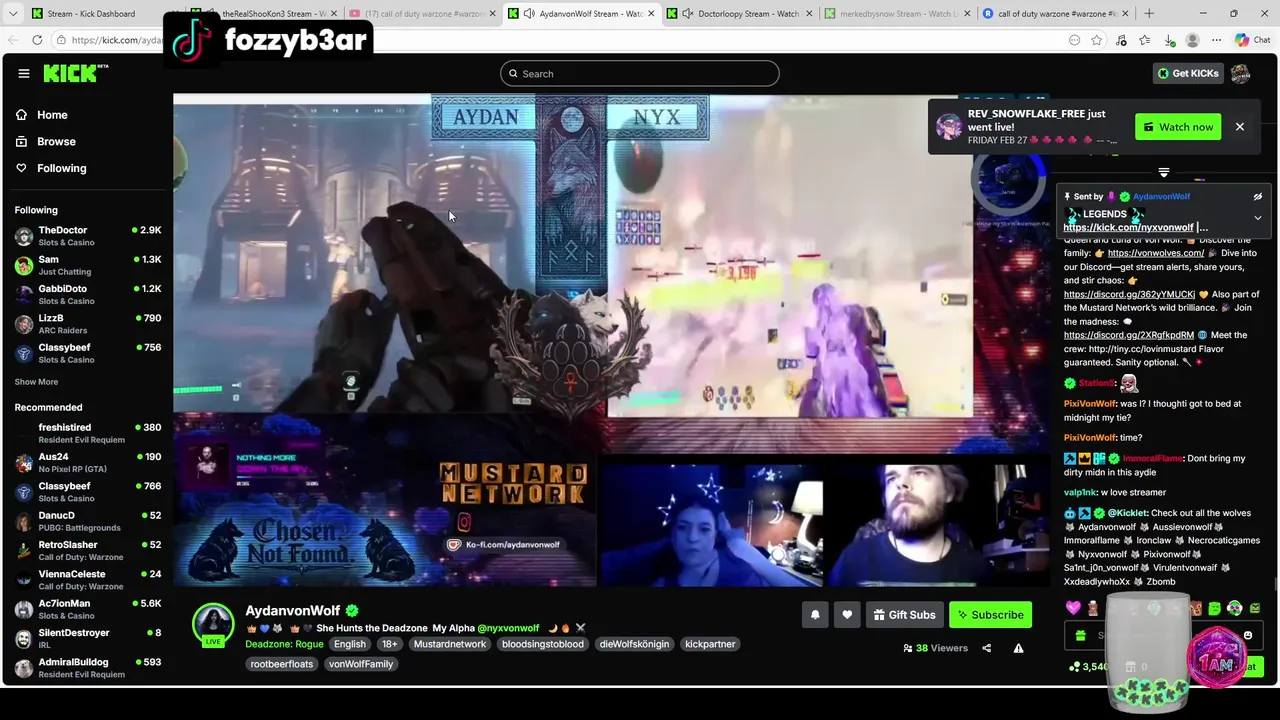
Task: Open the vonwolves.com link in chat
Action: pyautogui.click(x=1156, y=253)
